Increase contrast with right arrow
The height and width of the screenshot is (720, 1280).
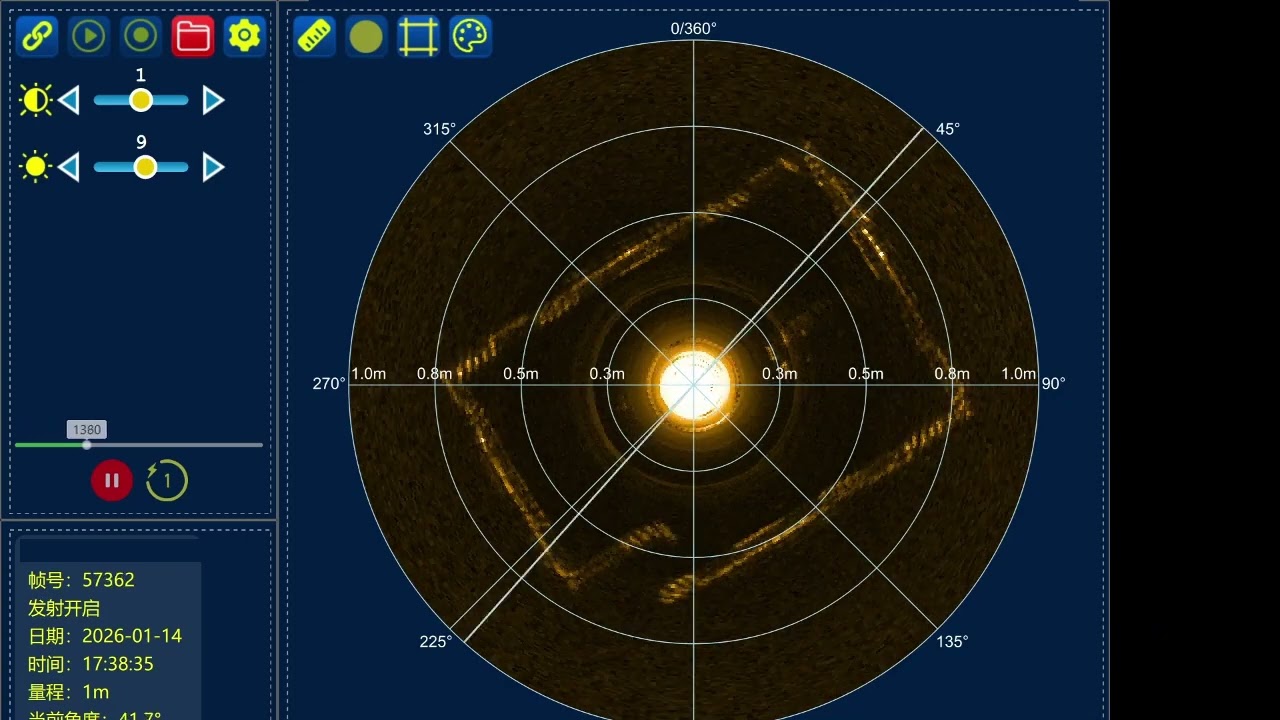coord(213,100)
